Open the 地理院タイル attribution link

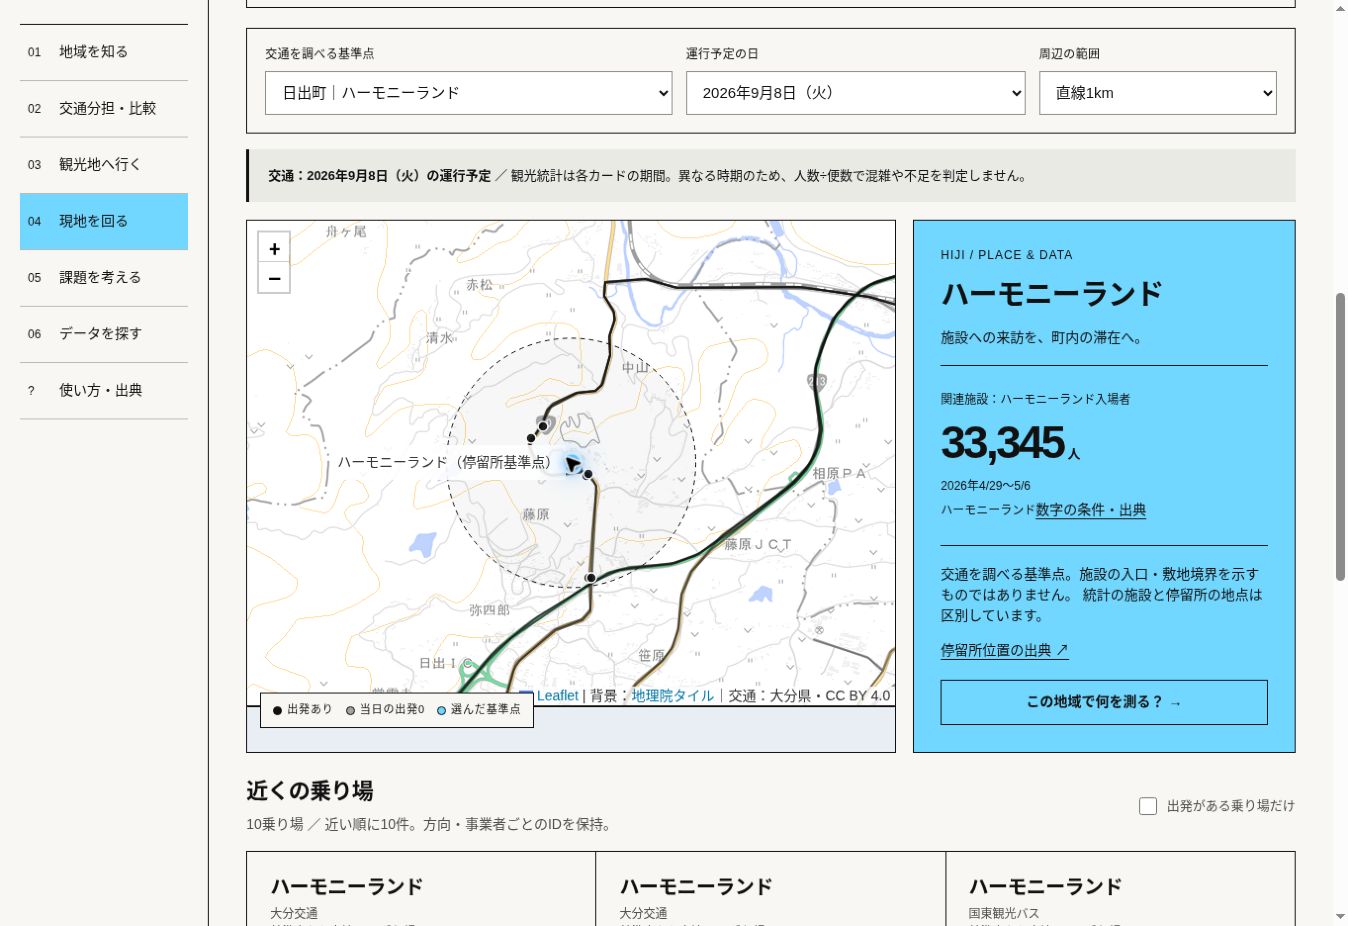click(673, 696)
